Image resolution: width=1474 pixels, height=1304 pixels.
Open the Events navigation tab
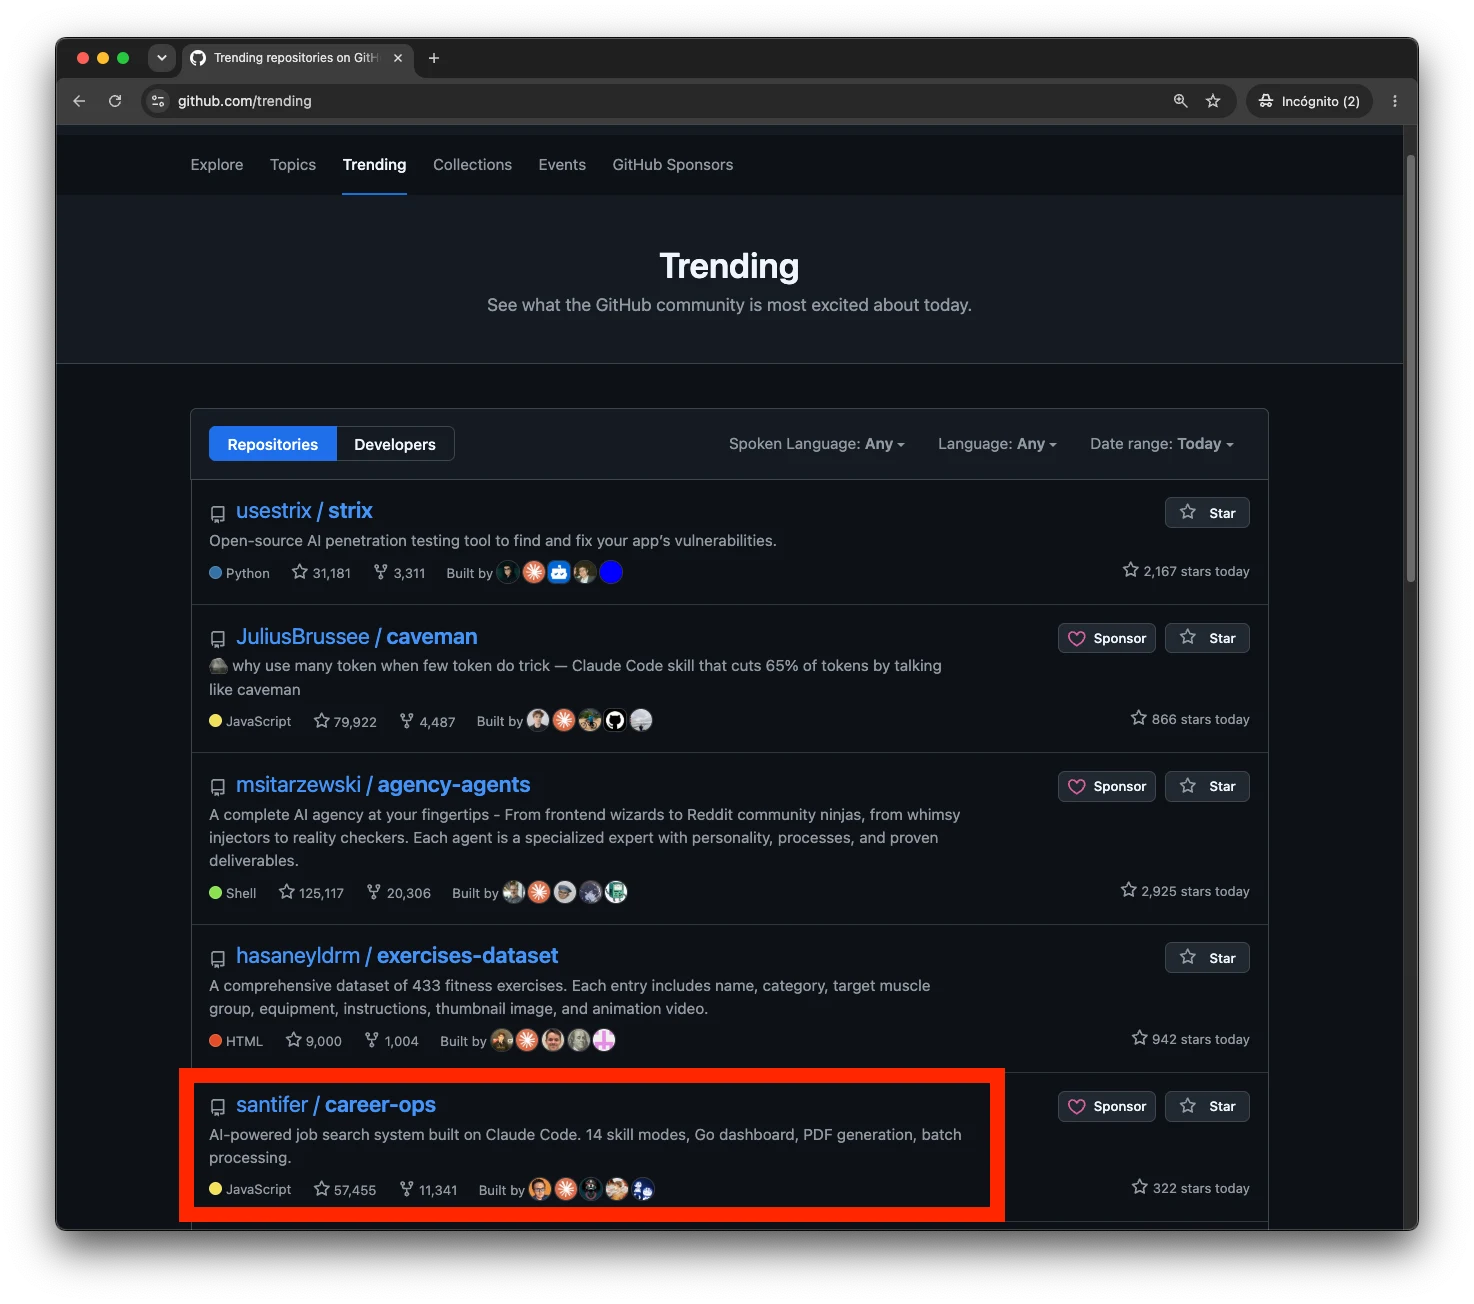pyautogui.click(x=562, y=165)
